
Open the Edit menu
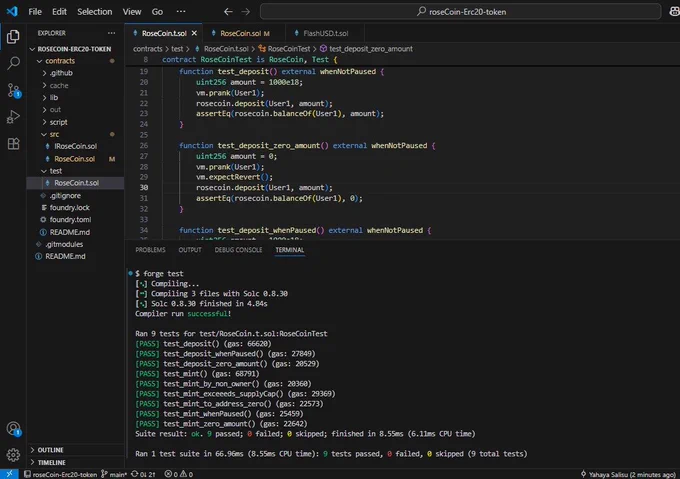click(59, 12)
